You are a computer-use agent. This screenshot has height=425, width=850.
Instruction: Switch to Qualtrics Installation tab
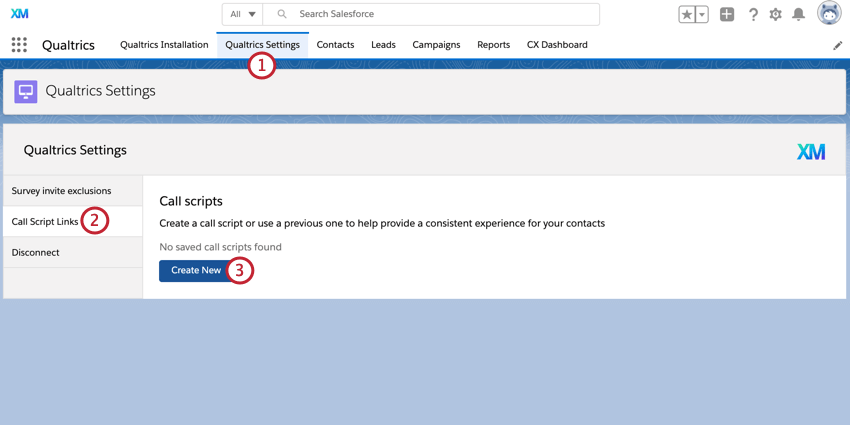coord(164,45)
